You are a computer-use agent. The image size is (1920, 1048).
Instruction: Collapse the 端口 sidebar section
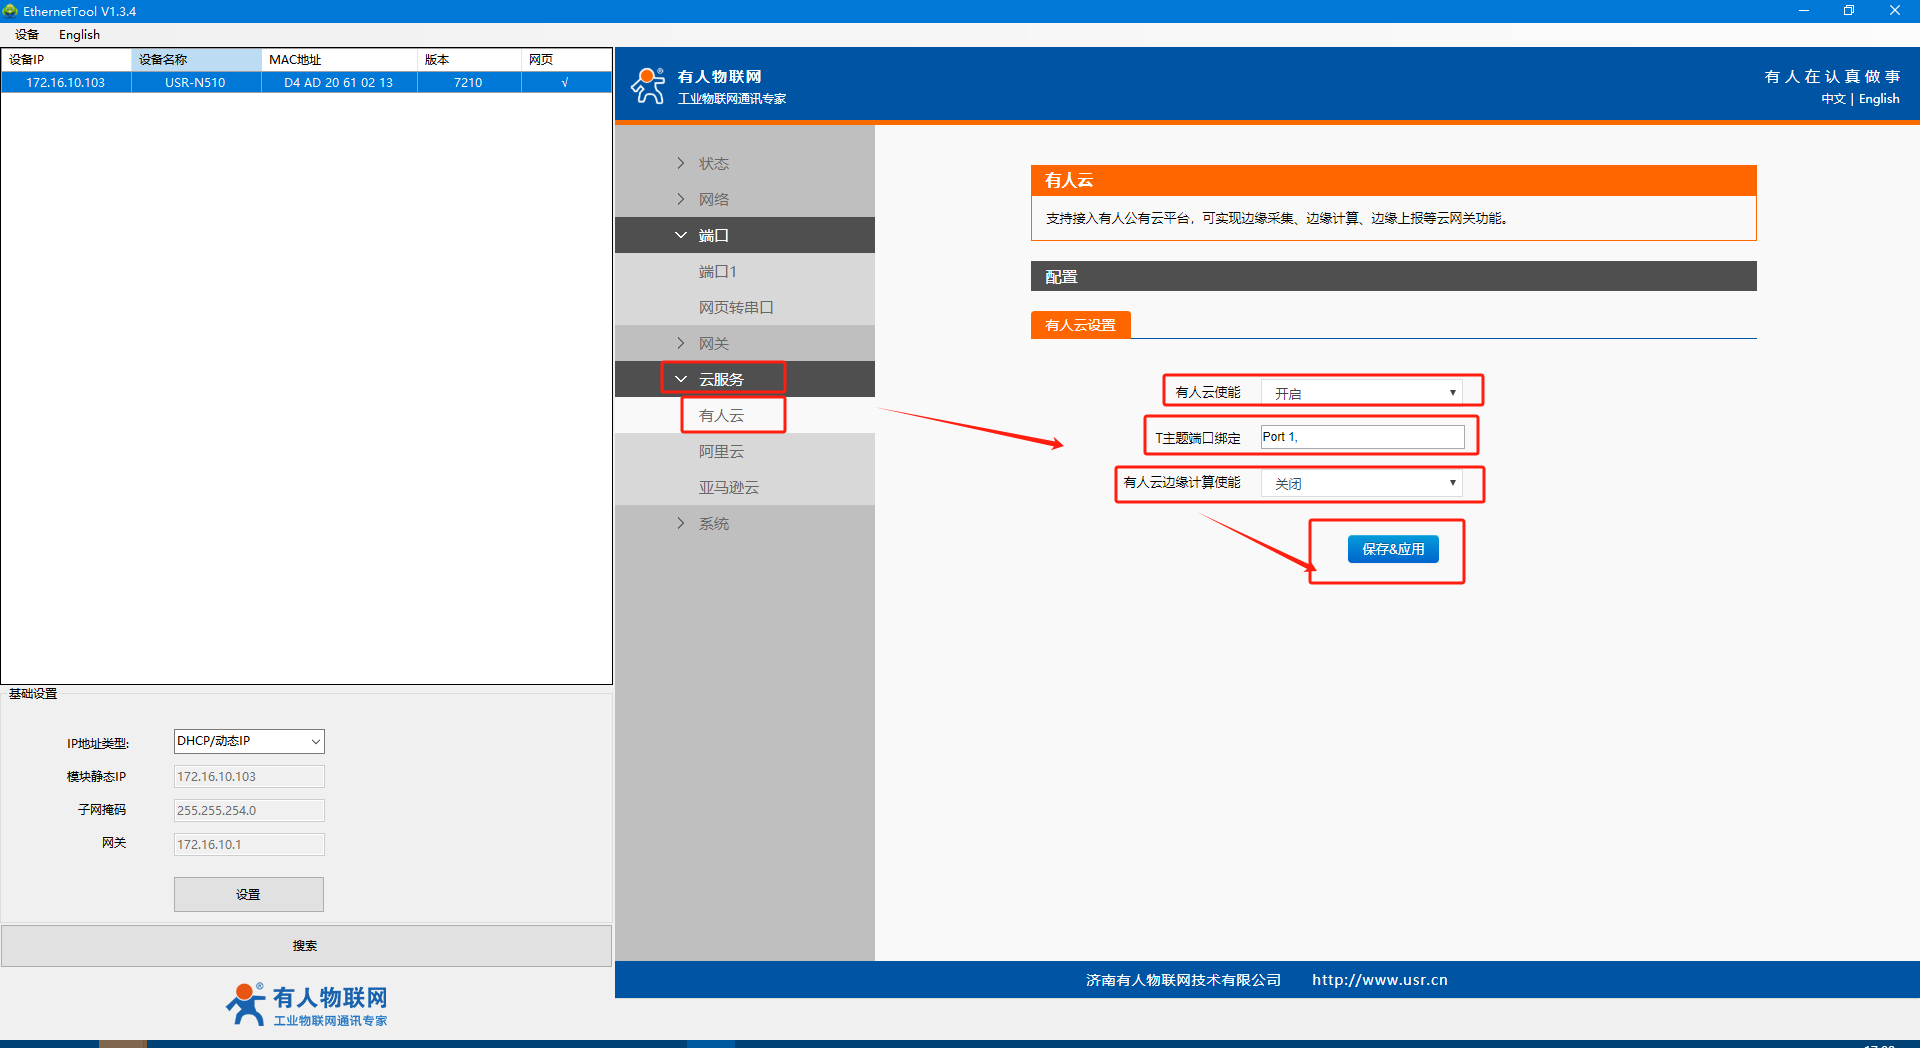pos(713,235)
